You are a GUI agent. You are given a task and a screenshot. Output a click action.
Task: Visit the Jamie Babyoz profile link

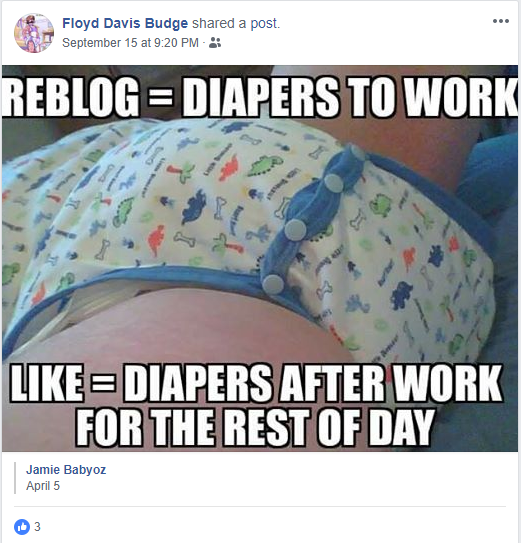66,470
